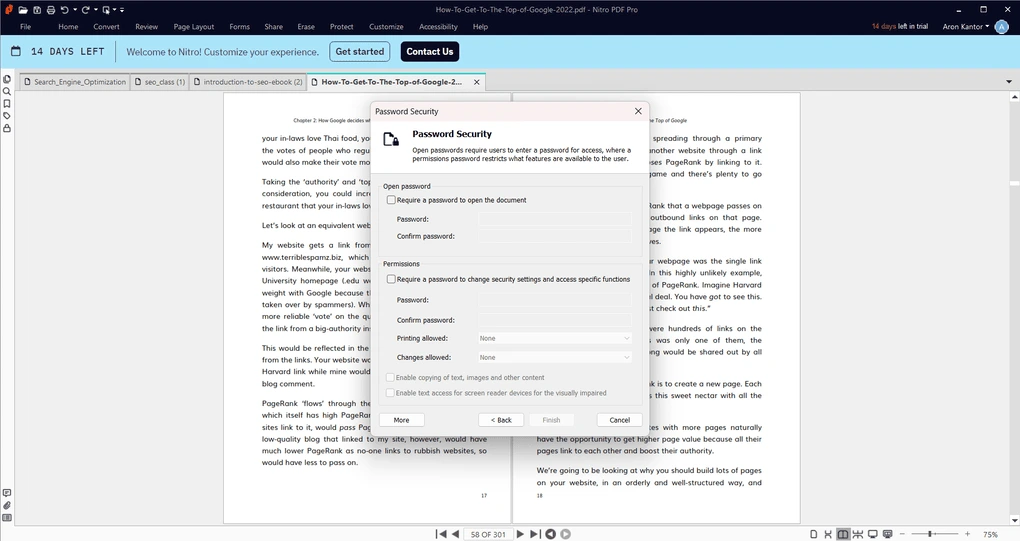Click the 'Get started' button
The height and width of the screenshot is (541, 1020).
(x=360, y=51)
